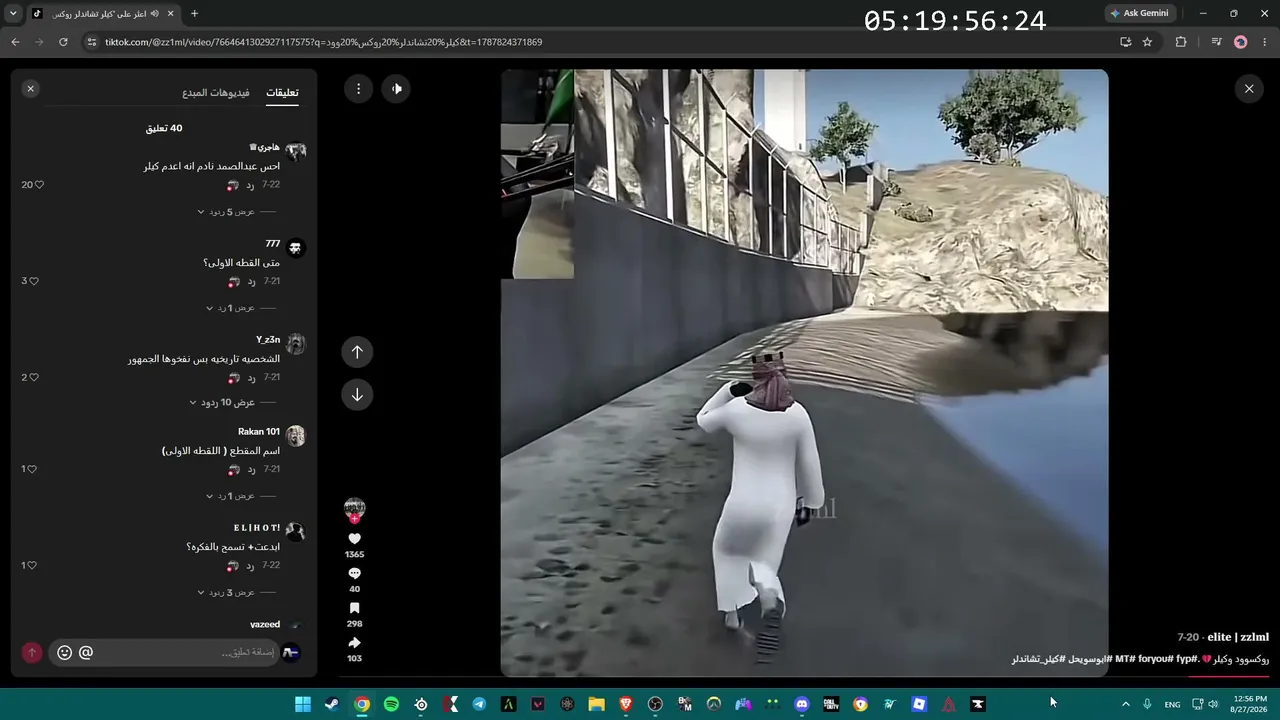Viewport: 1280px width, 720px height.
Task: Close the TikTok video viewer
Action: (1249, 89)
